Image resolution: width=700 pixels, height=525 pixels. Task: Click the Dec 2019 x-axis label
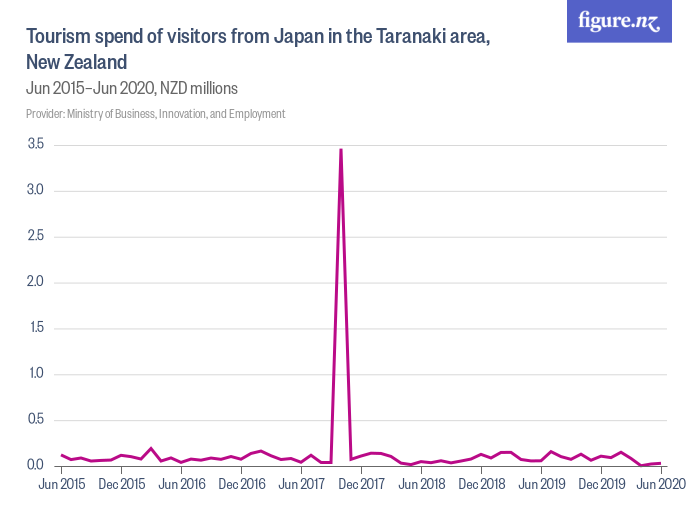(602, 484)
